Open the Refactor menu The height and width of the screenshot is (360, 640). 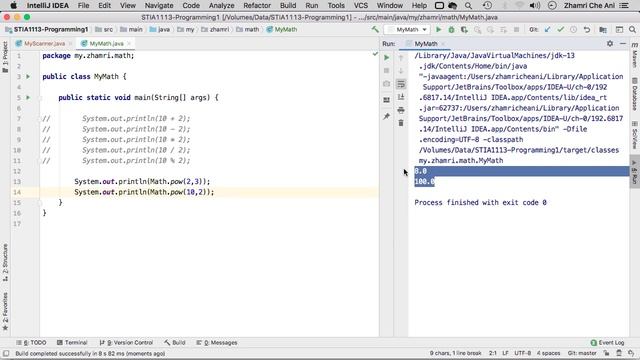(257, 5)
